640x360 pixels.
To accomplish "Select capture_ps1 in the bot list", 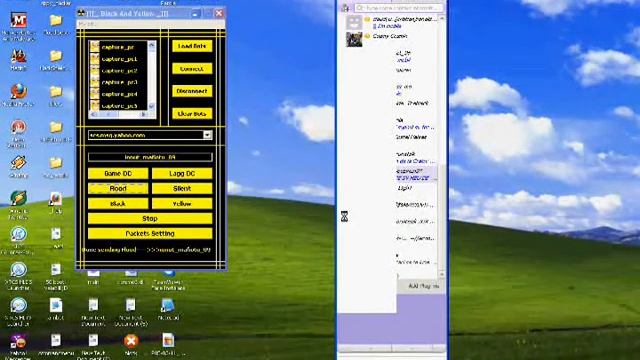I will click(x=119, y=59).
